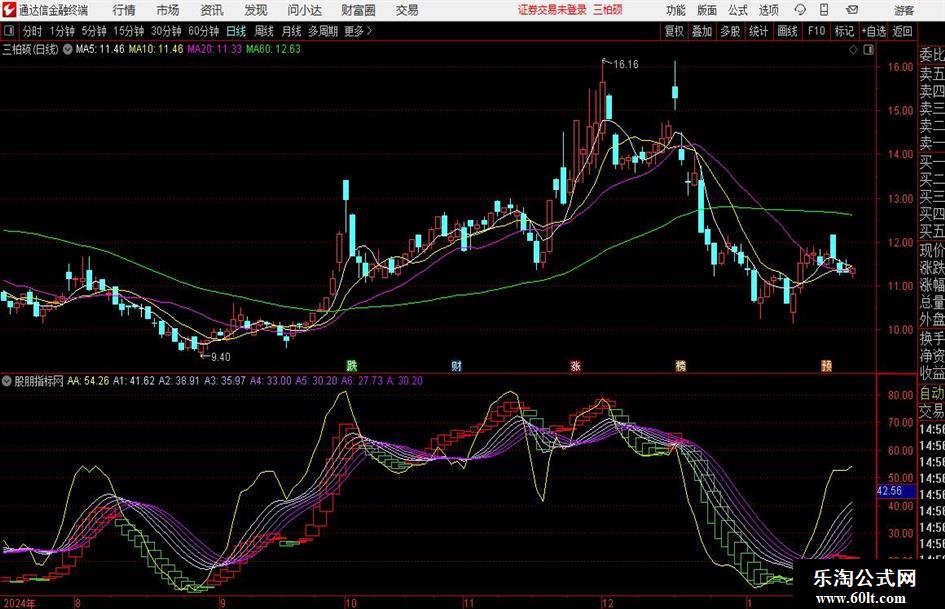Screen dimensions: 945x609
Task: Click the MA60: 12.63 indicator value
Action: pos(273,49)
